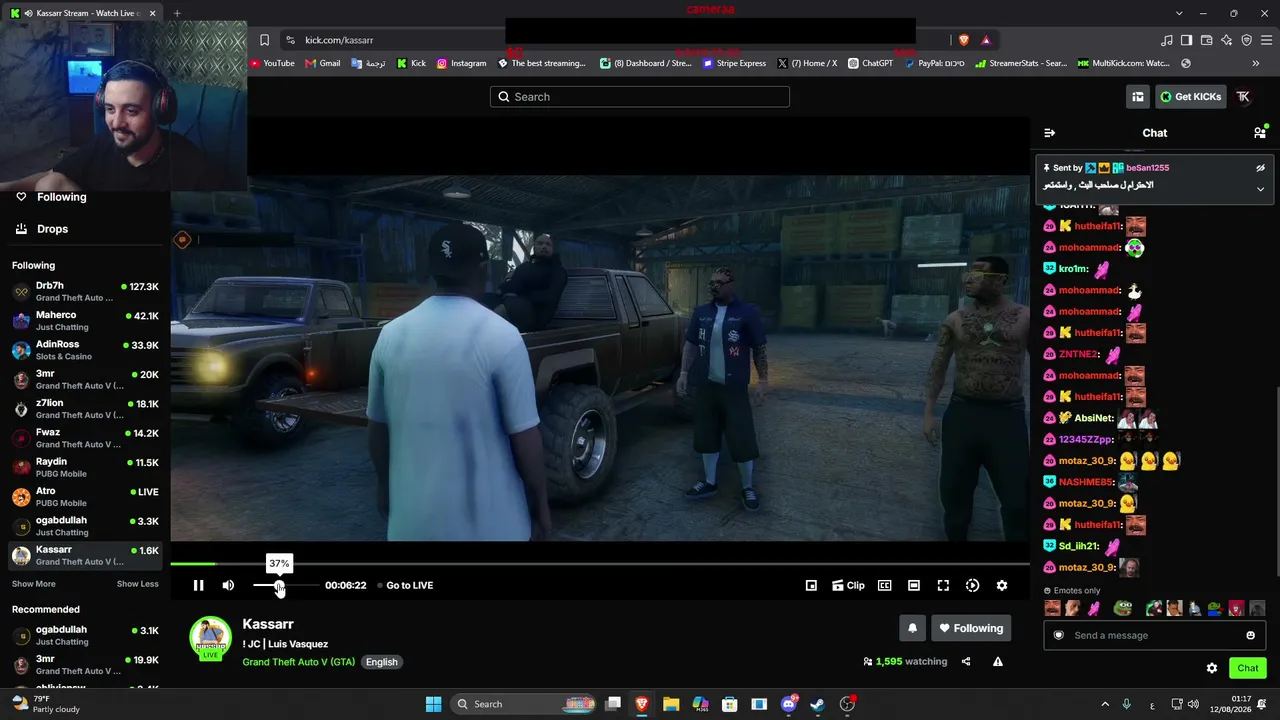Collapse list with Show Less
The width and height of the screenshot is (1280, 720).
[138, 584]
